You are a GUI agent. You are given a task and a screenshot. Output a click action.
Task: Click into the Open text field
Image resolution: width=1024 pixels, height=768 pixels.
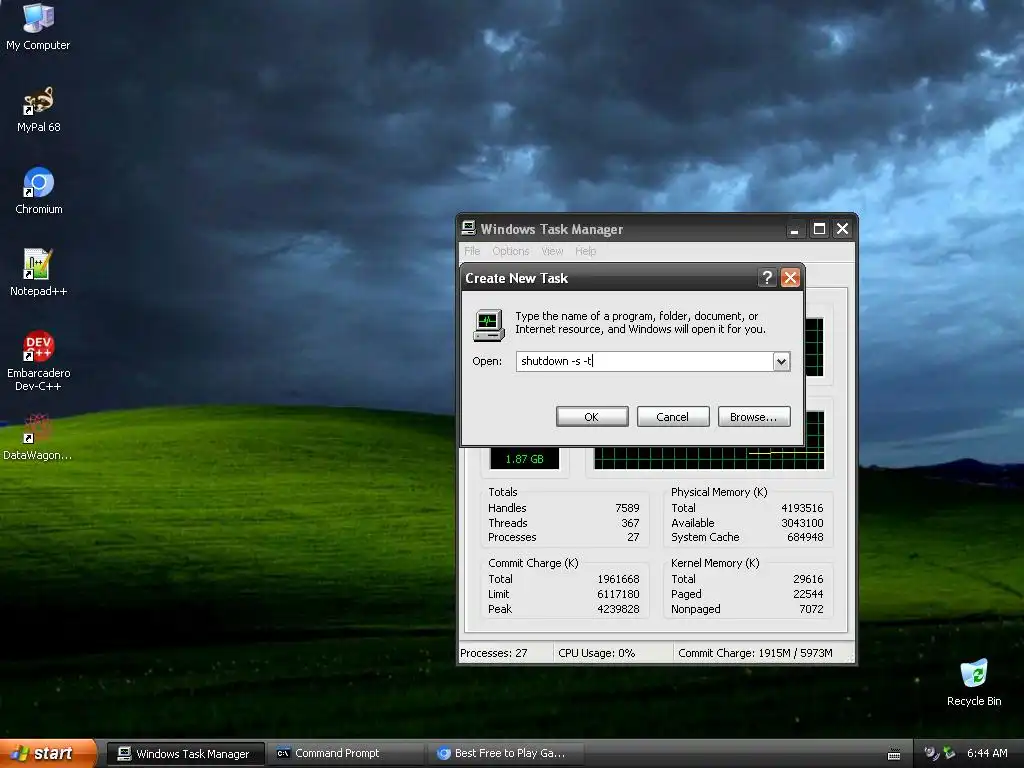click(644, 361)
